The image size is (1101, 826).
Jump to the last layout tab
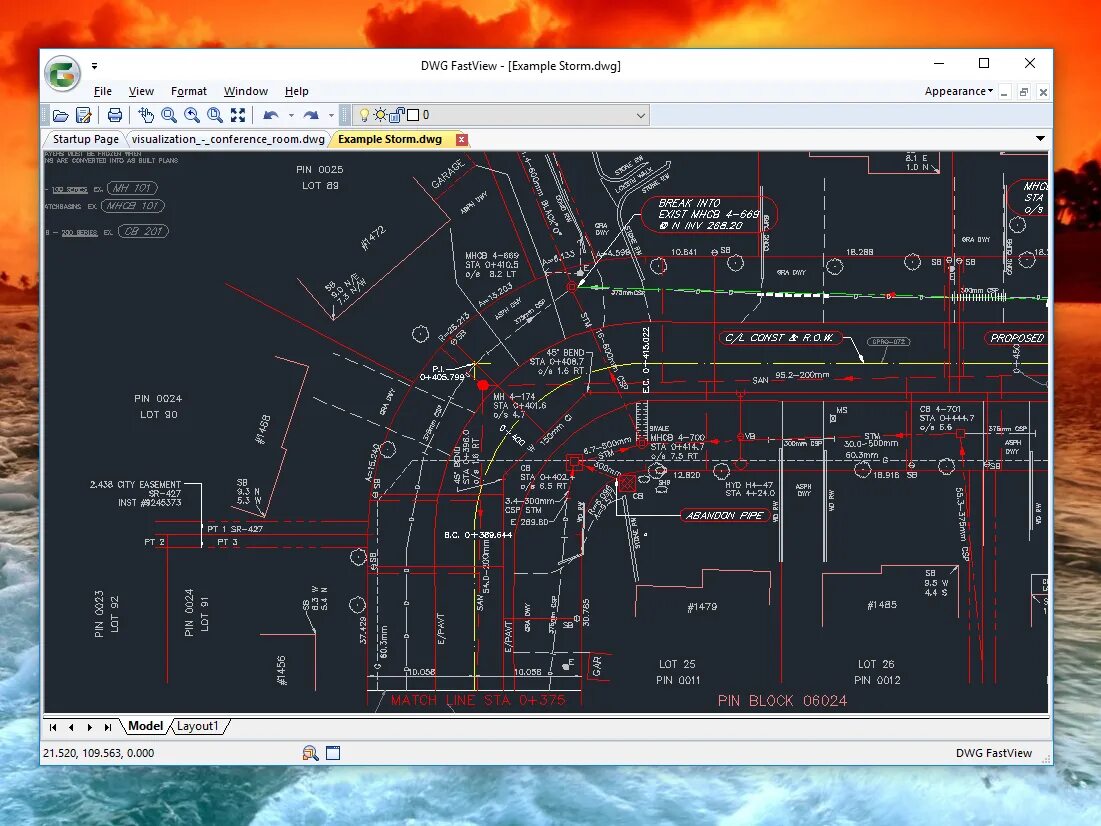(107, 727)
